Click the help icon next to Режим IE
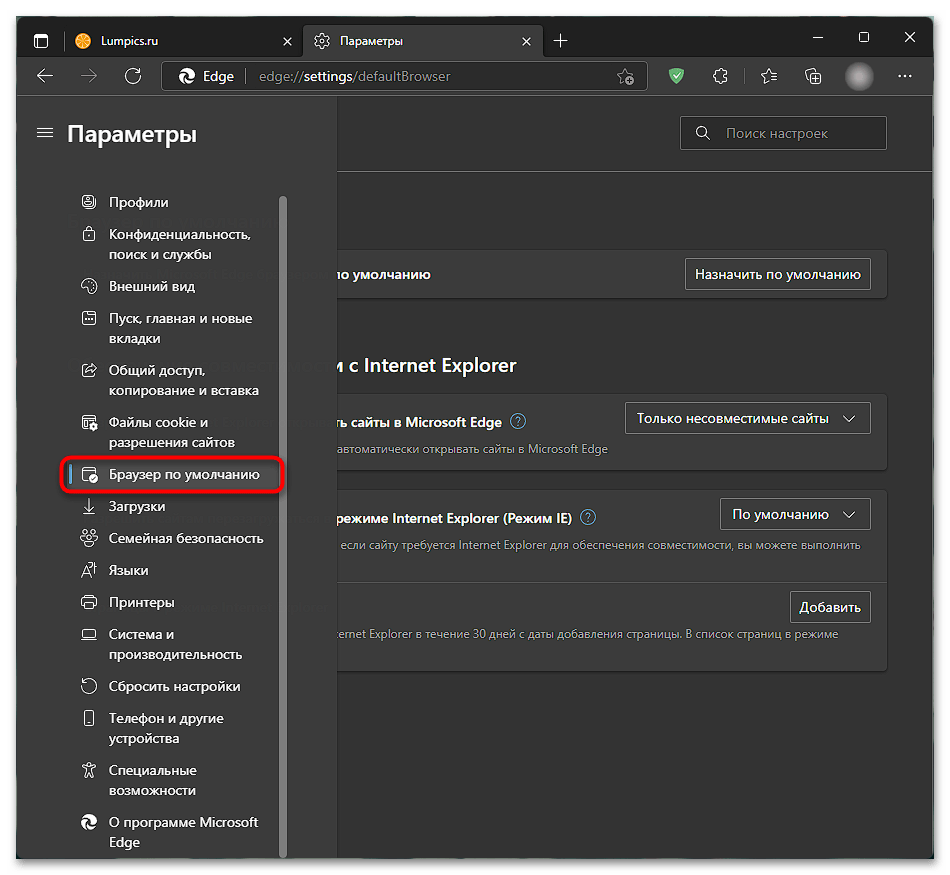The width and height of the screenshot is (950, 875). coord(588,517)
